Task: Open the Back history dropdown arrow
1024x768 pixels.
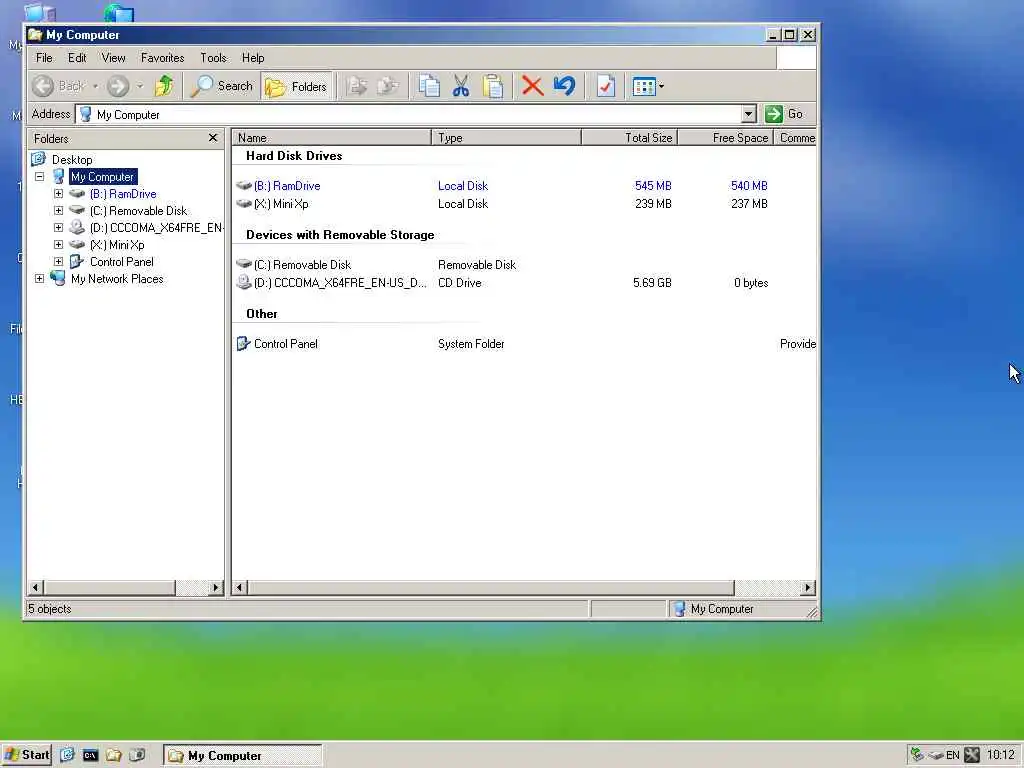Action: tap(95, 86)
